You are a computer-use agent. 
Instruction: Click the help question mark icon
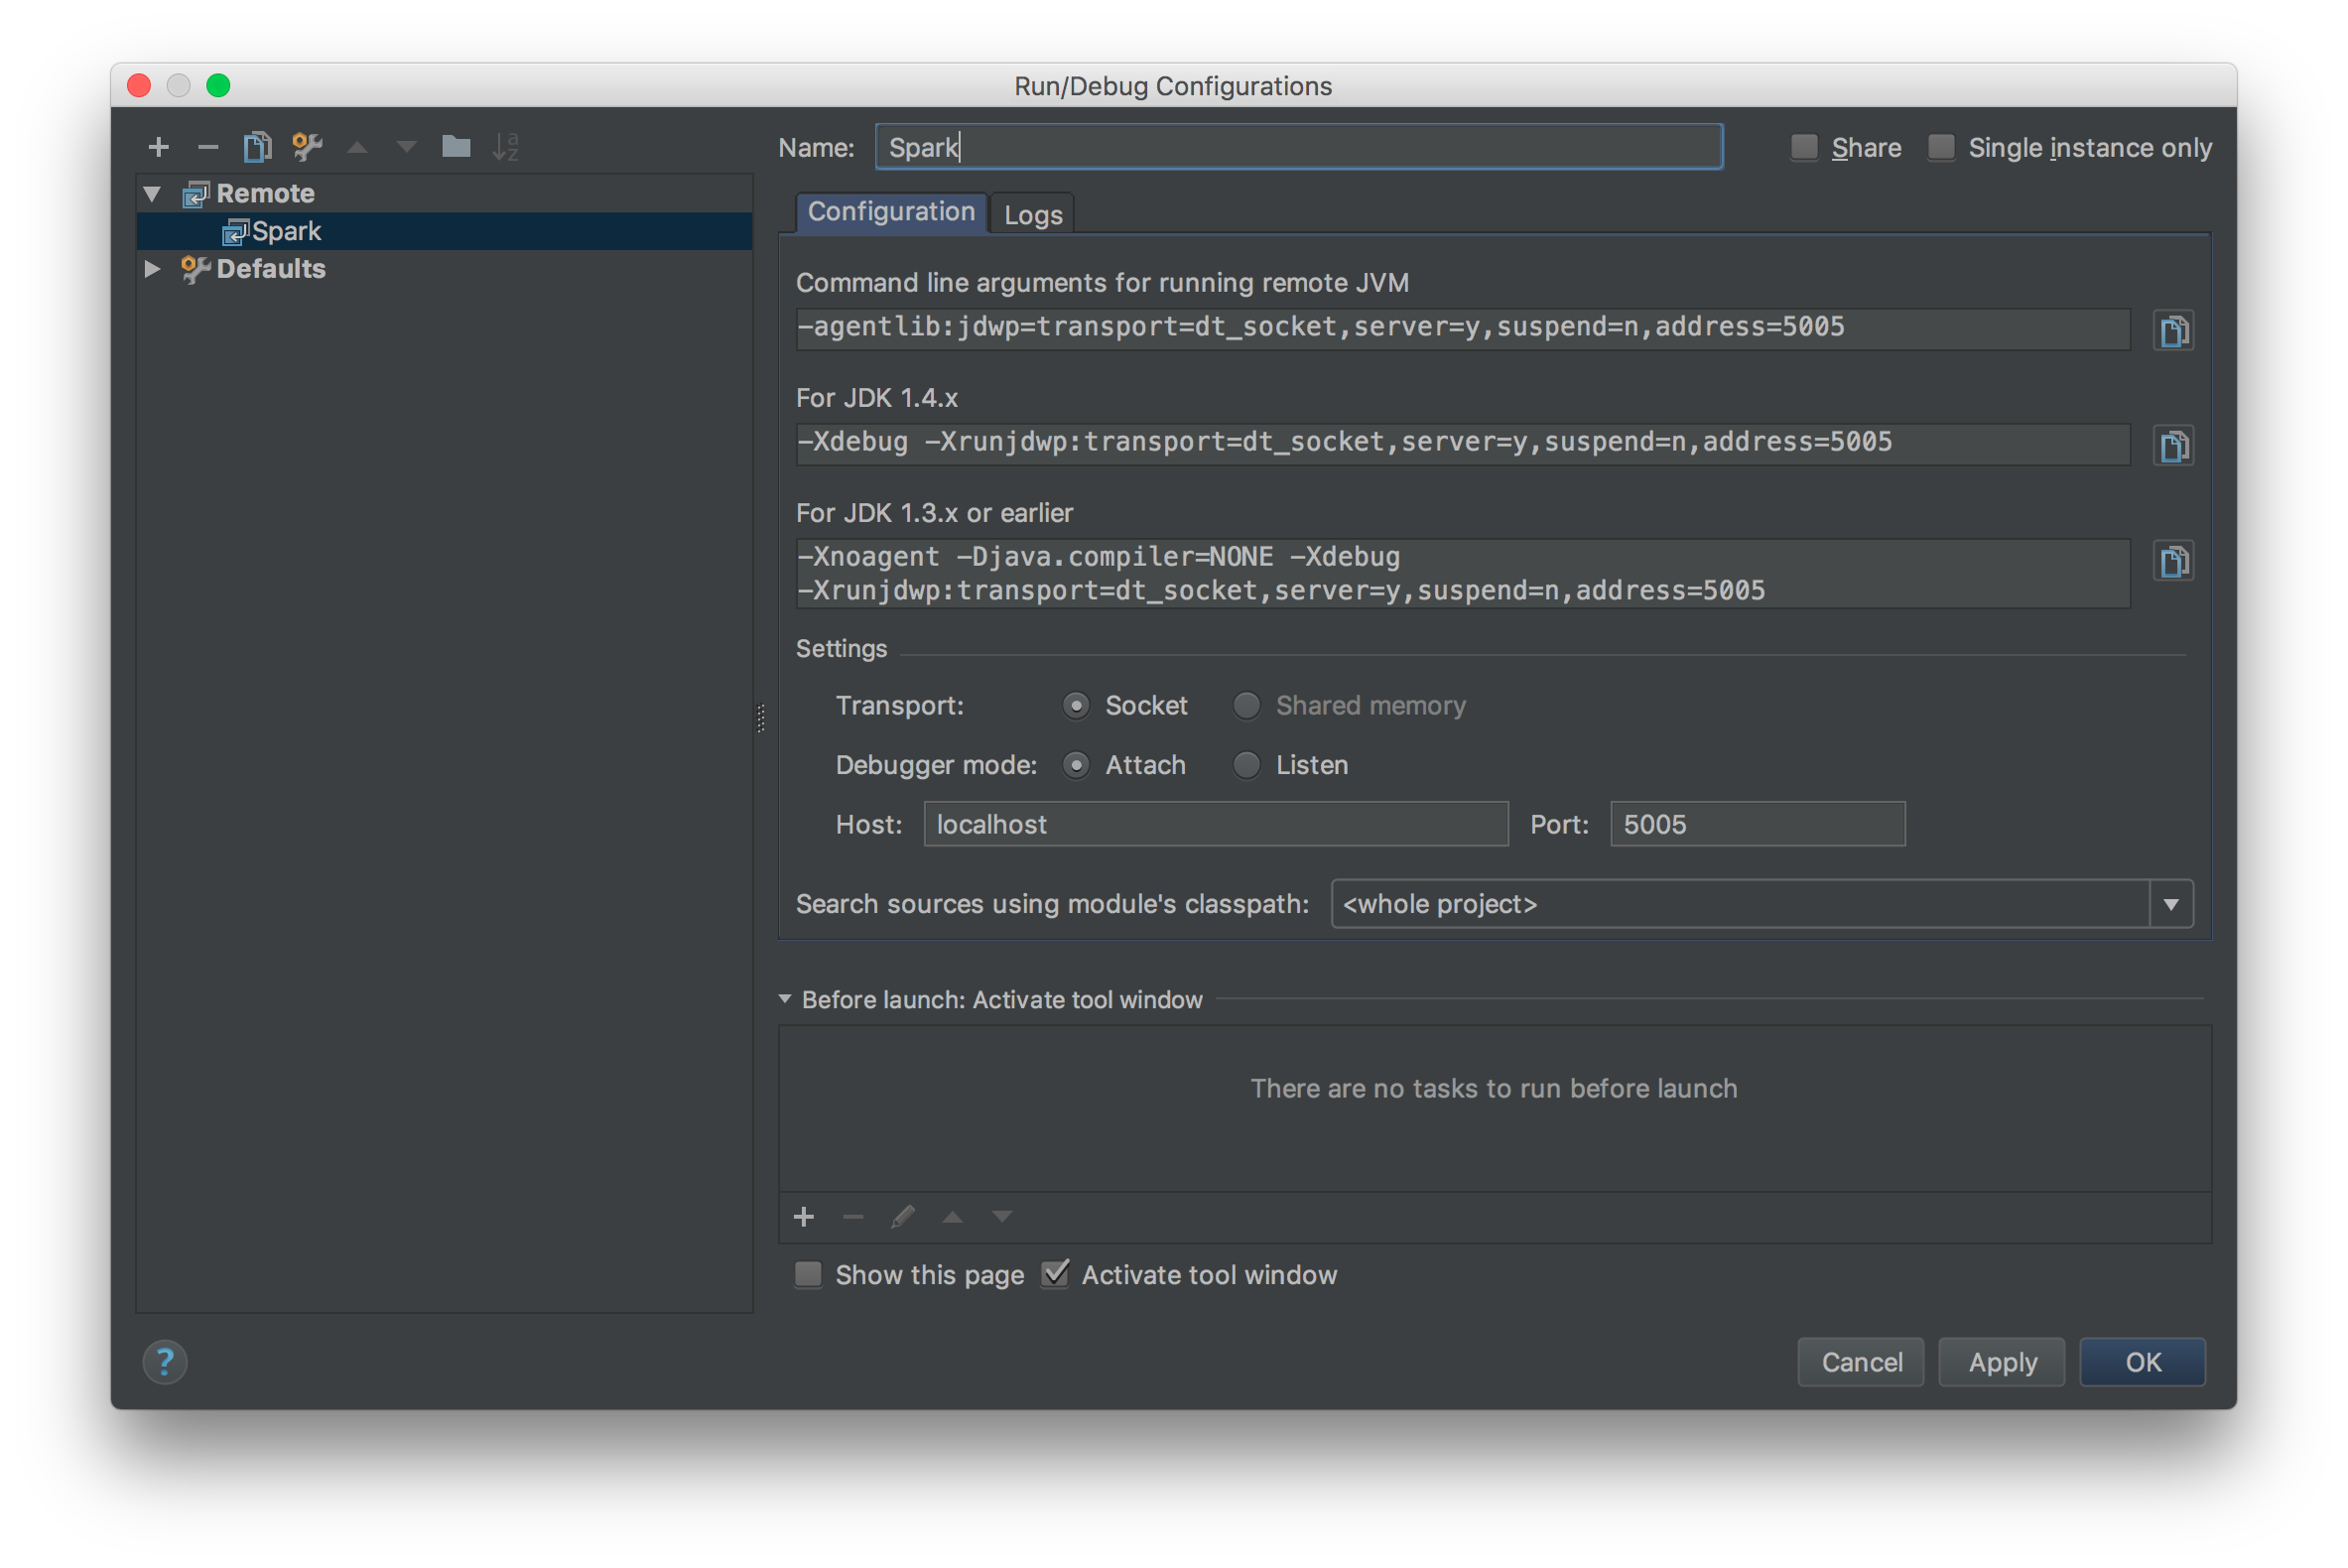(165, 1362)
